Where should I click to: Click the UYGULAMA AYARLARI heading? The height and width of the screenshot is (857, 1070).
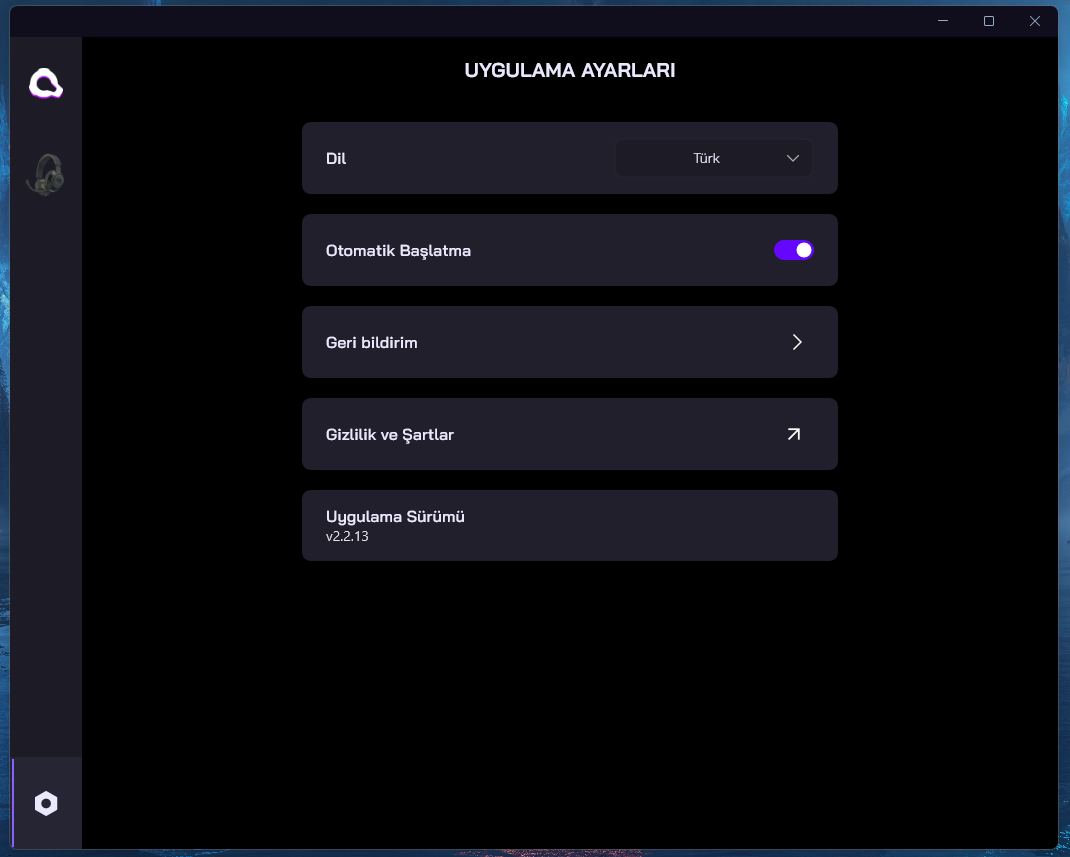570,70
